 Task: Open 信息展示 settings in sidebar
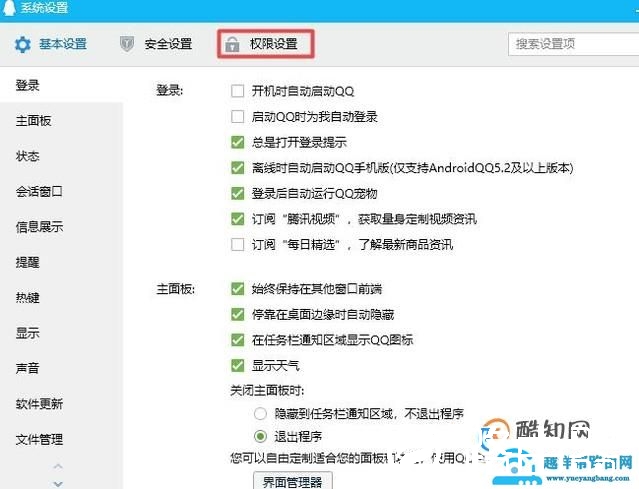coord(39,227)
